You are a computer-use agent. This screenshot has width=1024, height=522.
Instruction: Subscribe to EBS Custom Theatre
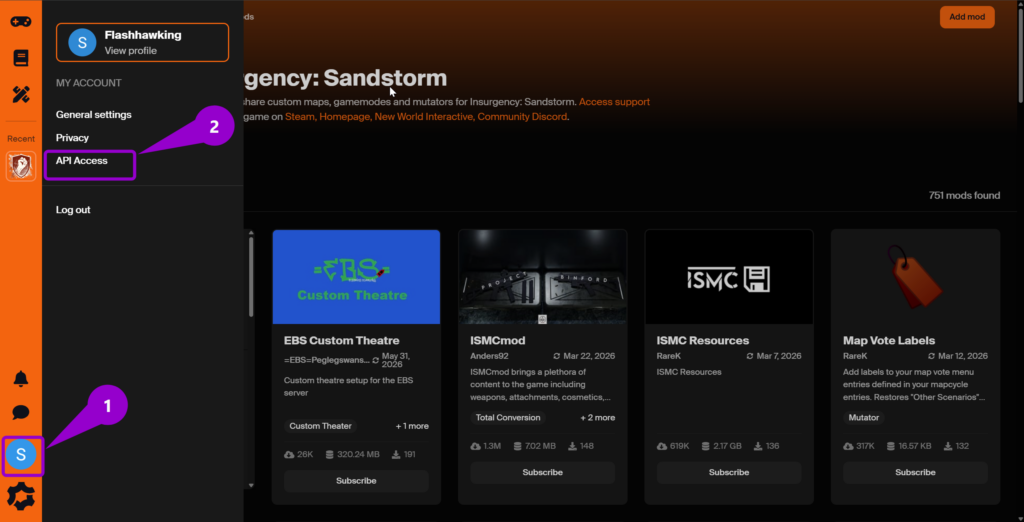point(357,481)
